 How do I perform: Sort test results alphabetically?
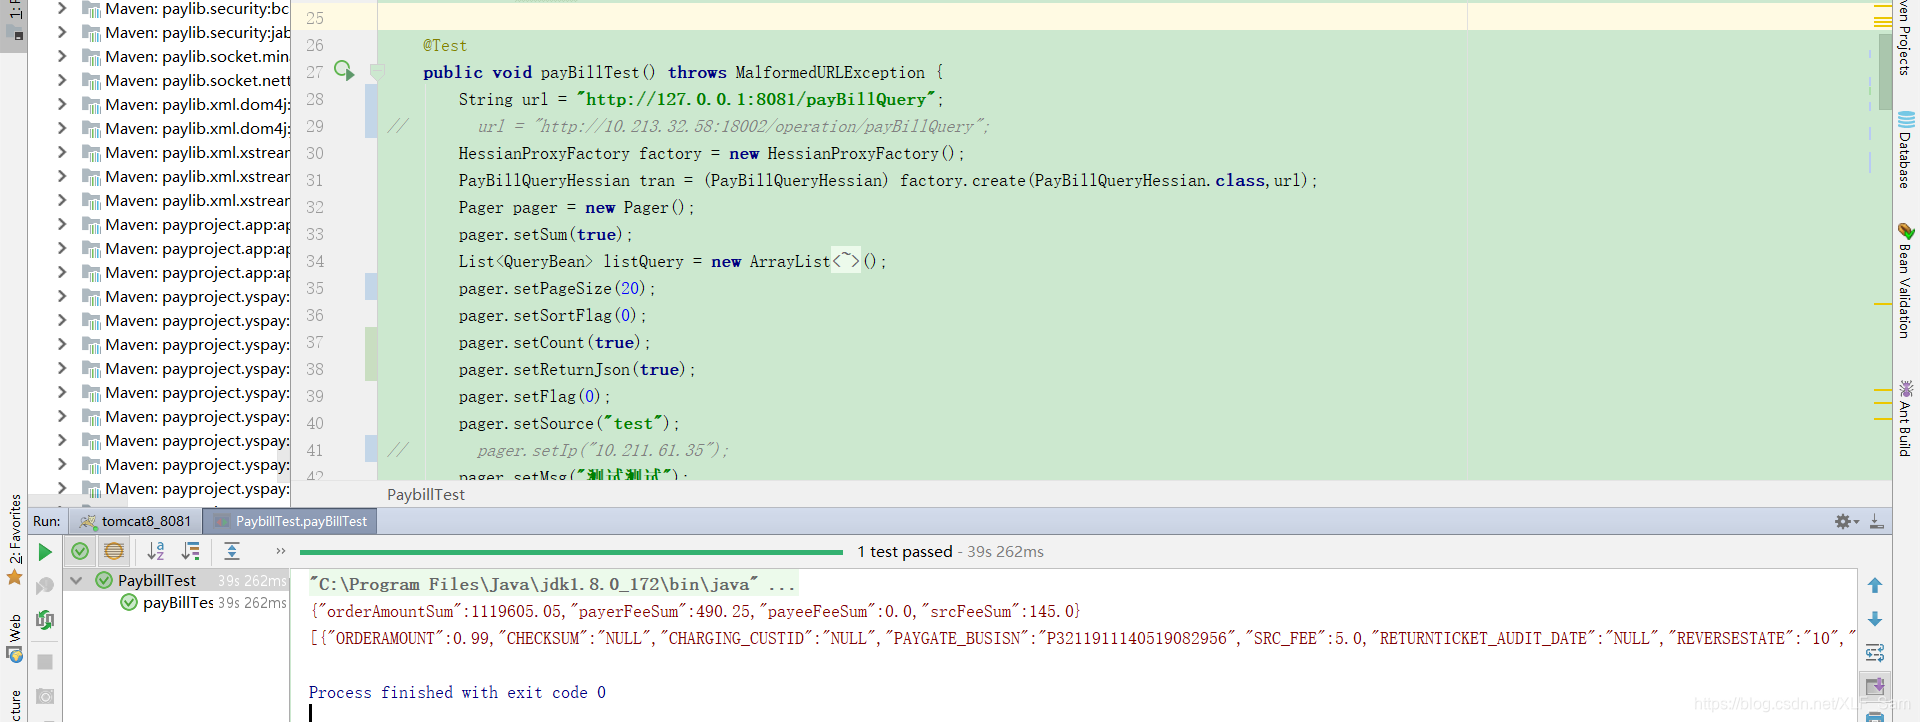click(x=156, y=551)
